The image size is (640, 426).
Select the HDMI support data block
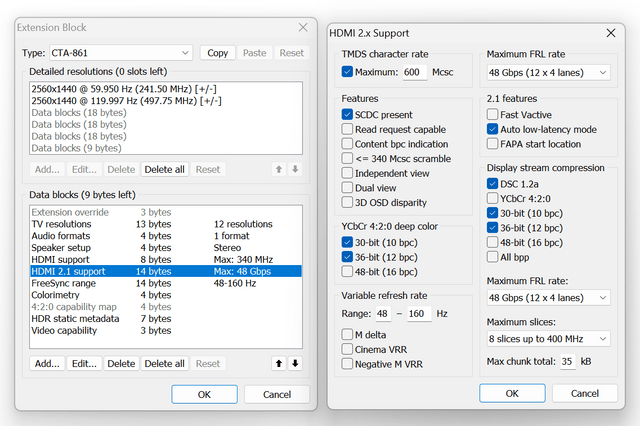(166, 260)
